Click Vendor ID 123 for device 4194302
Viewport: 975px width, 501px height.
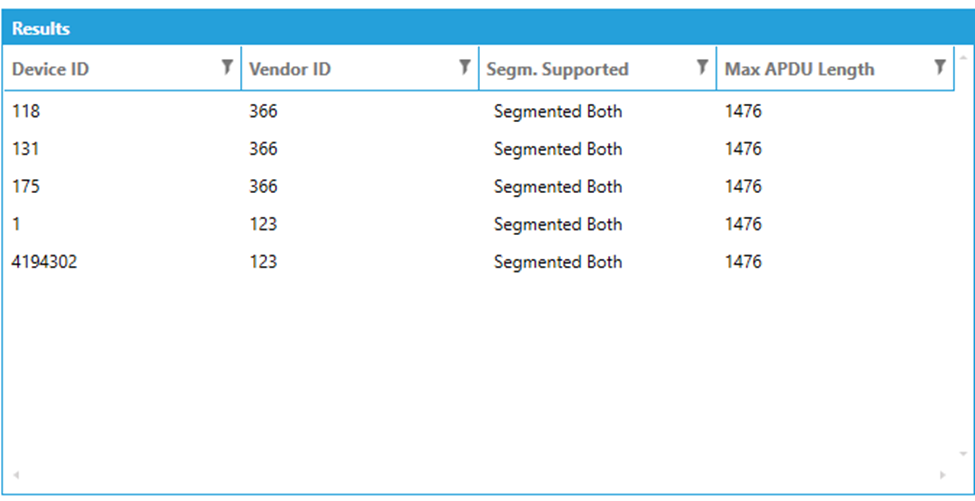coord(263,262)
